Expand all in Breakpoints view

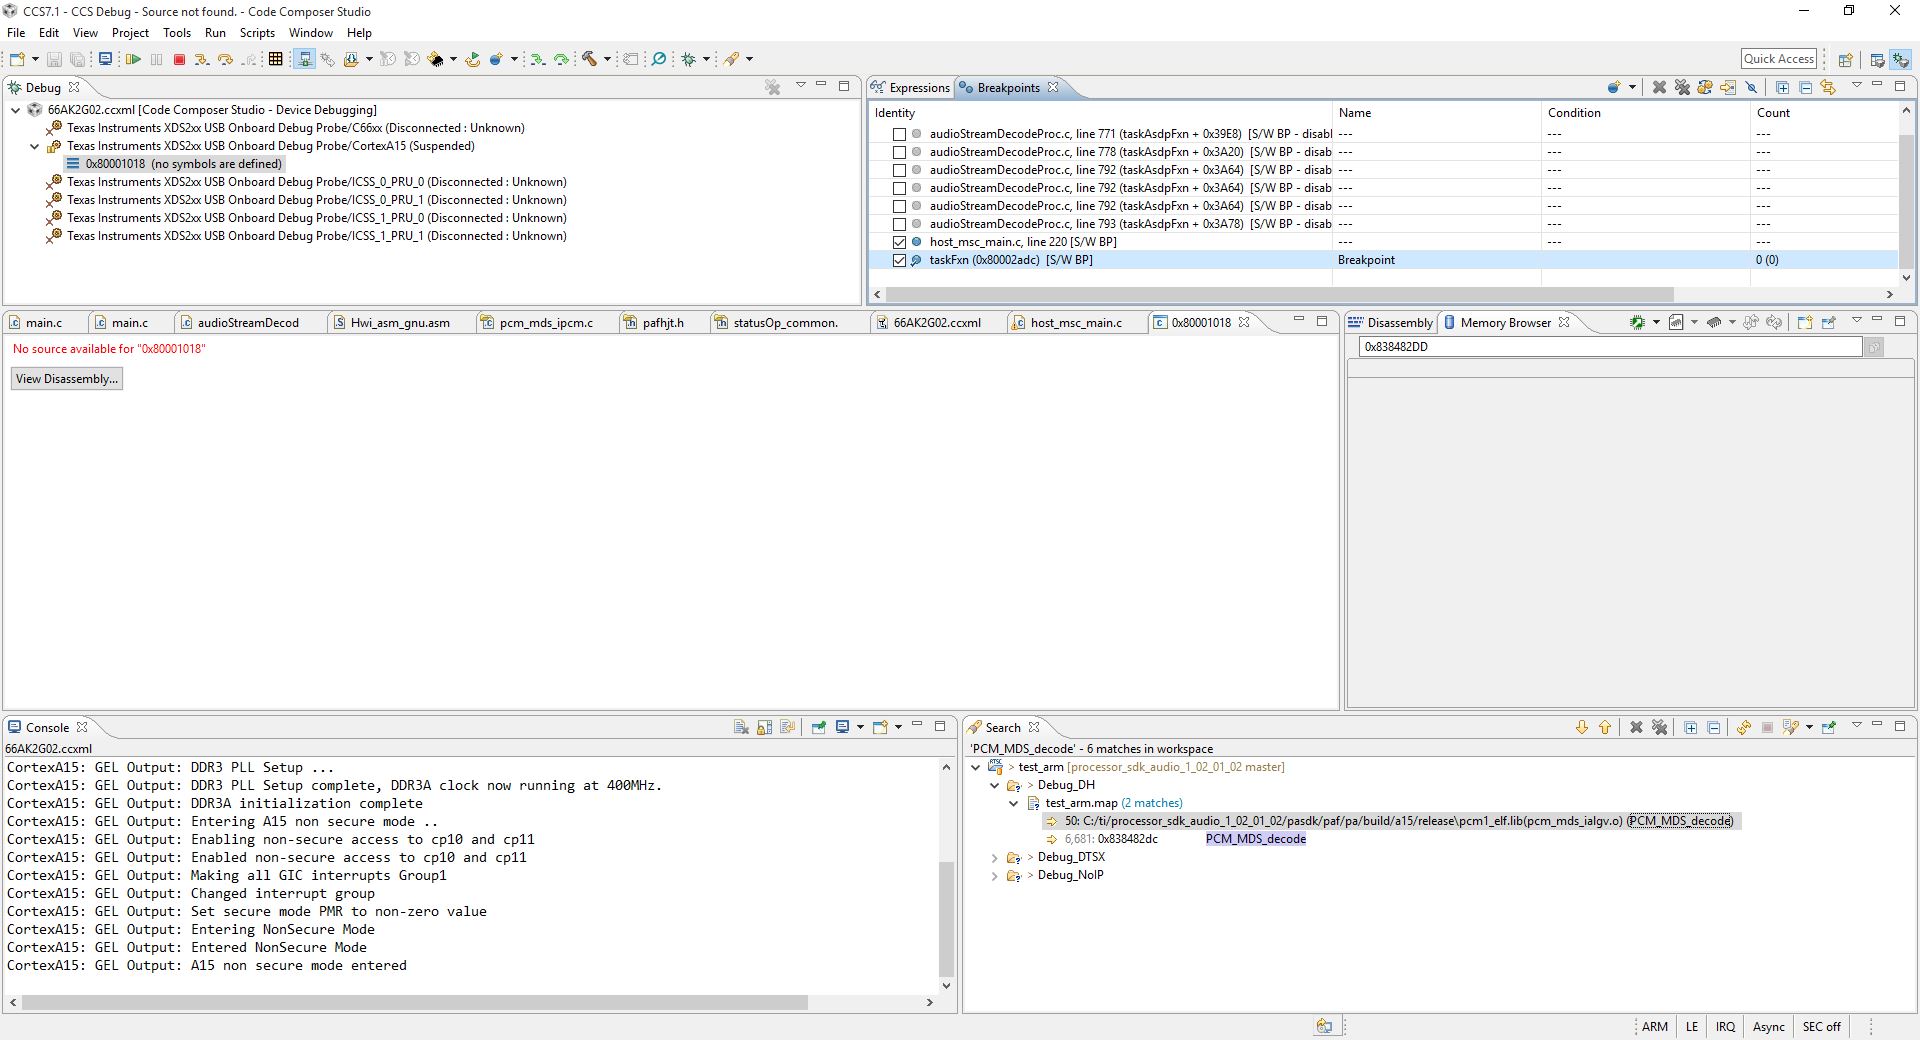(x=1783, y=87)
